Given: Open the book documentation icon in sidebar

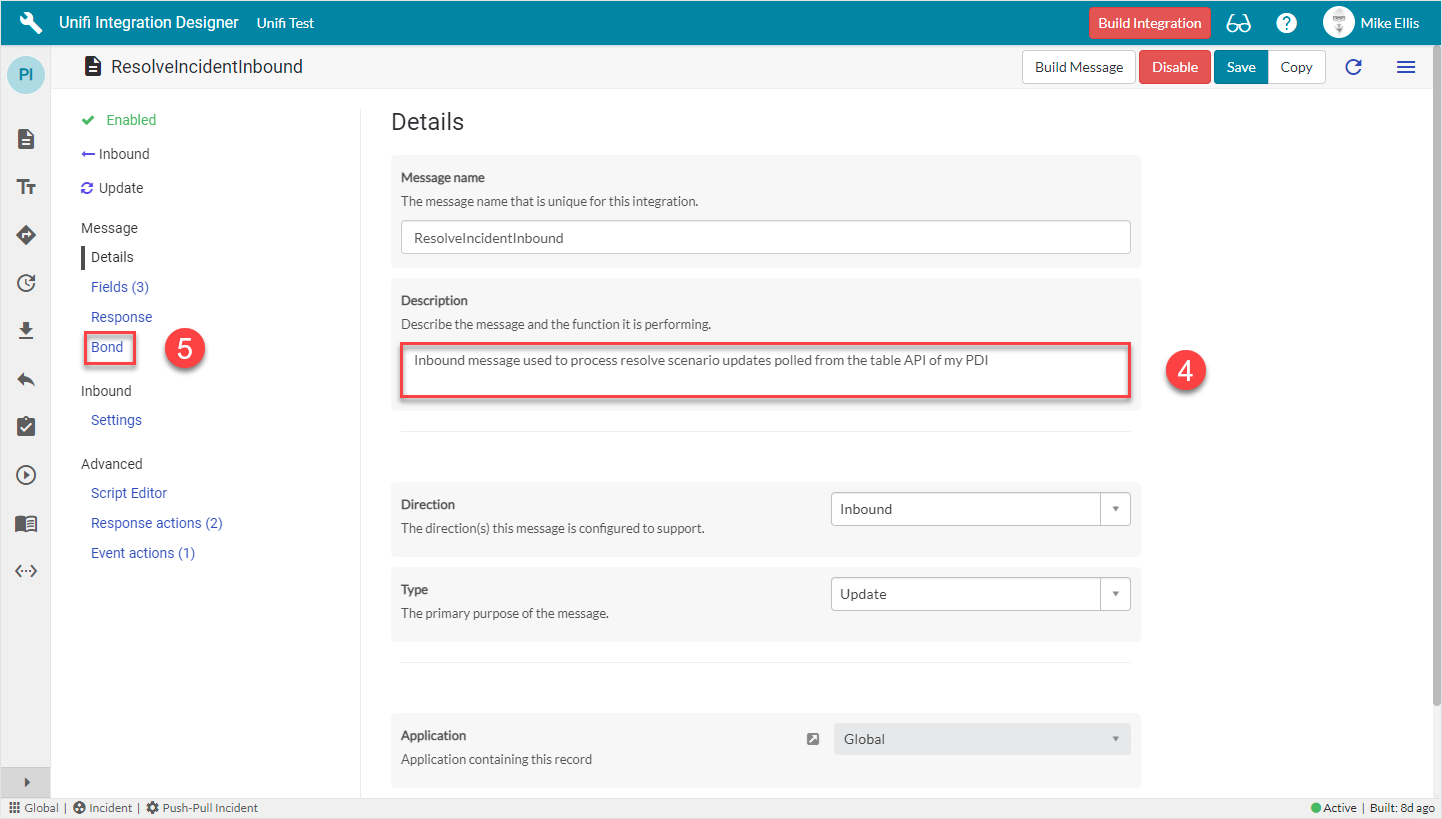Looking at the screenshot, I should [25, 522].
